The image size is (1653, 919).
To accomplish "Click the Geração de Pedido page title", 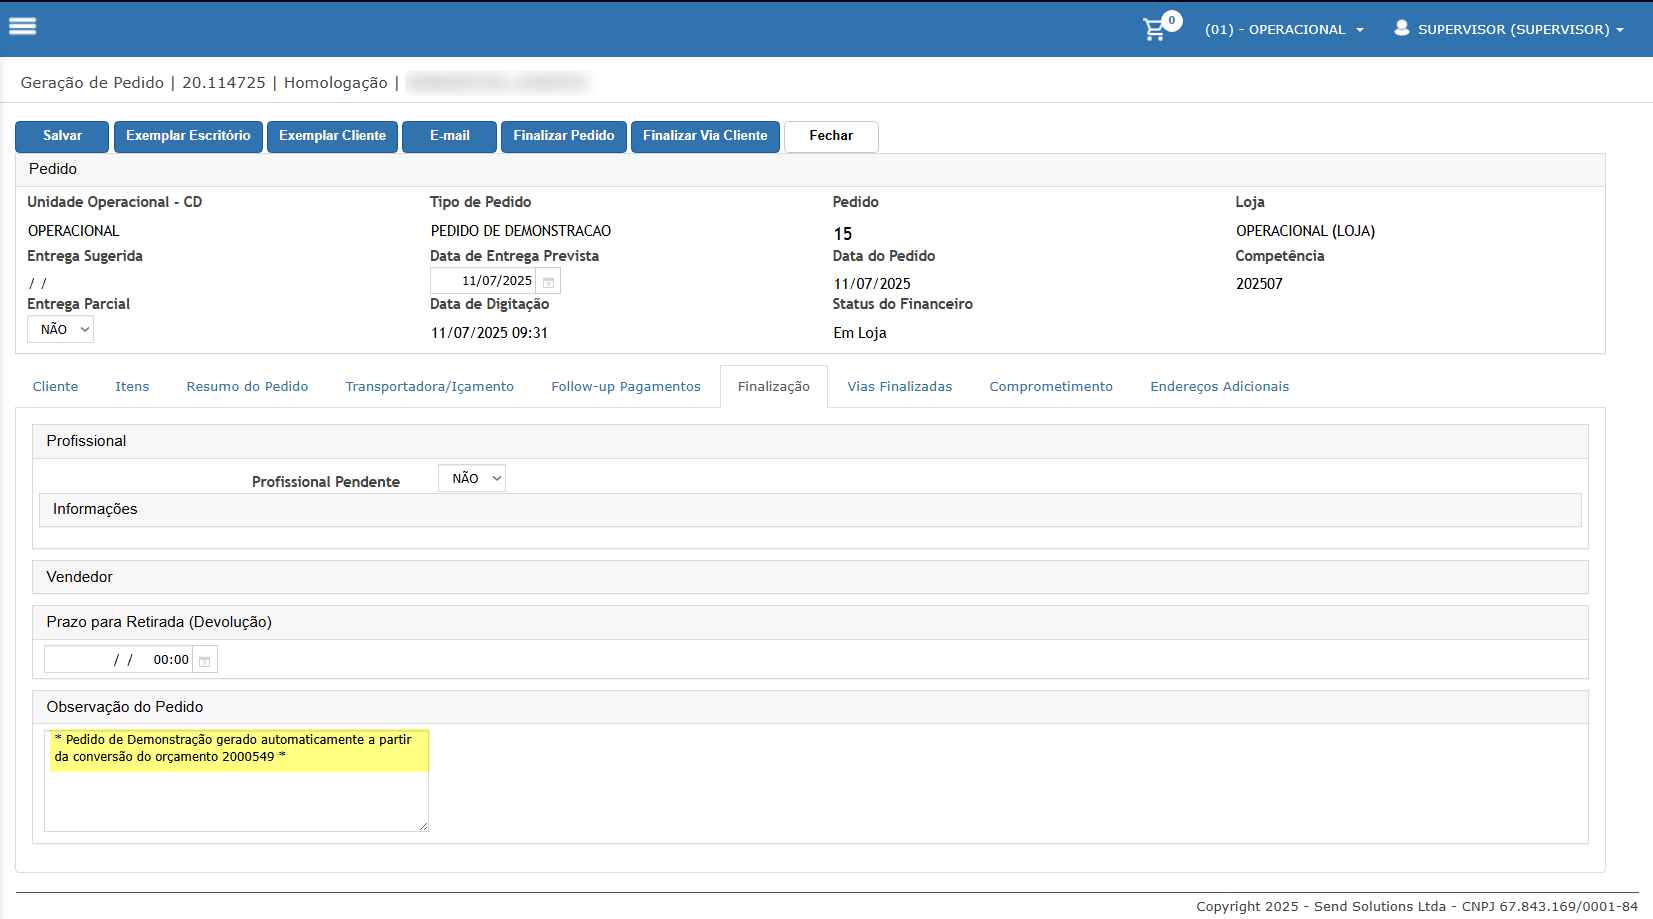I will click(92, 83).
